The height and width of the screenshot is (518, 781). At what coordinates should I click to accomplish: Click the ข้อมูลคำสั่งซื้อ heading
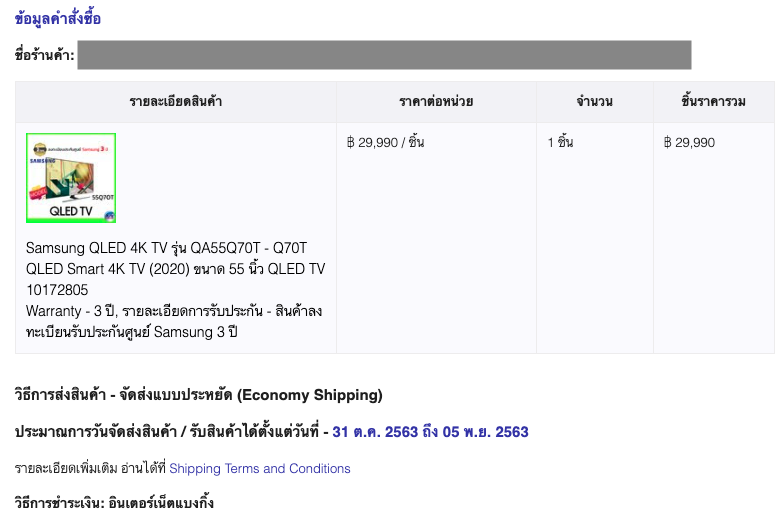pyautogui.click(x=58, y=19)
